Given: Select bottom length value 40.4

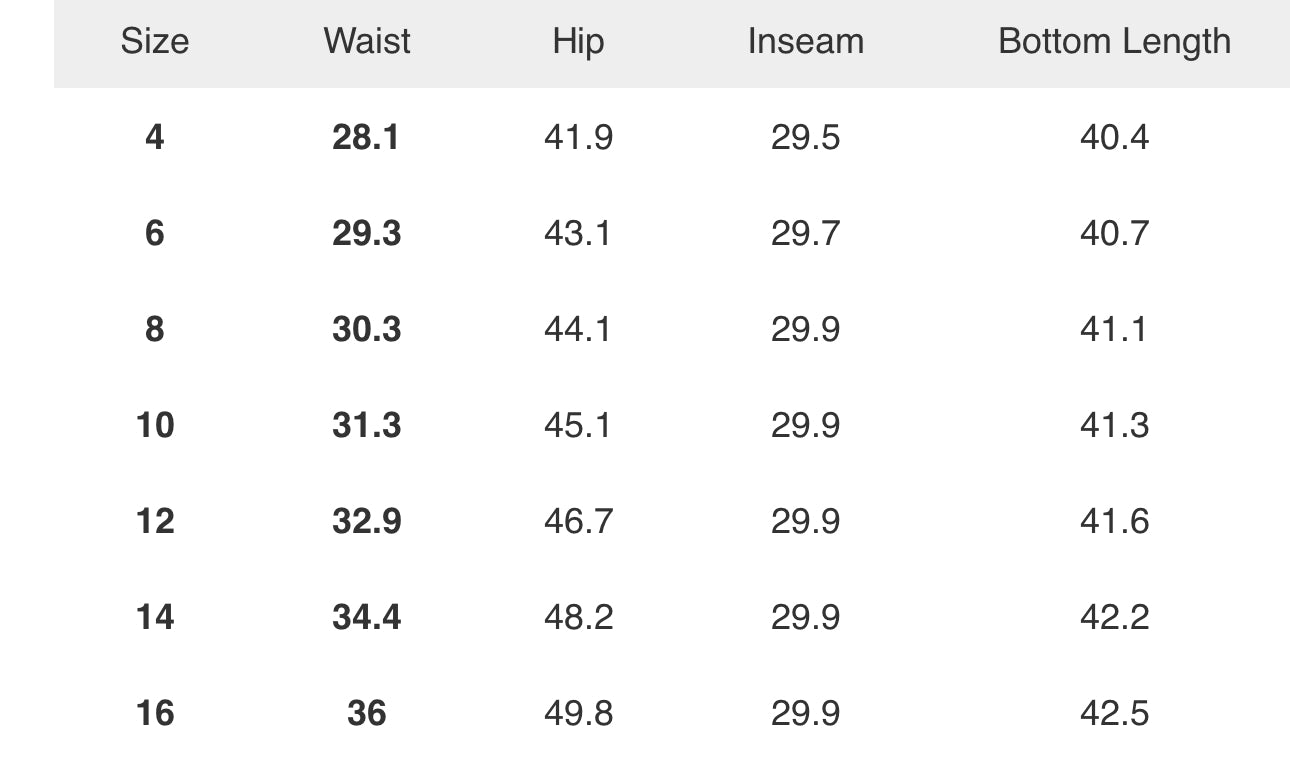Looking at the screenshot, I should click(1114, 137).
